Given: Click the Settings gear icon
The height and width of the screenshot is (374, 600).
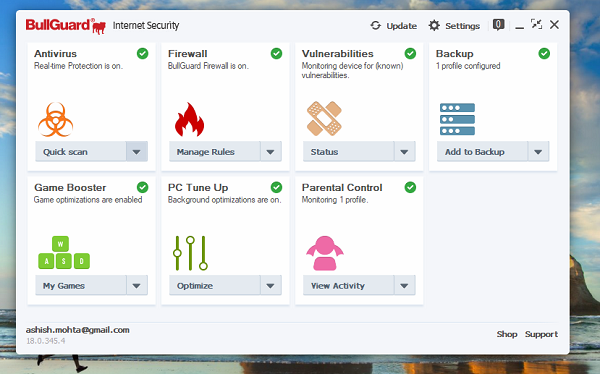Looking at the screenshot, I should tap(434, 26).
